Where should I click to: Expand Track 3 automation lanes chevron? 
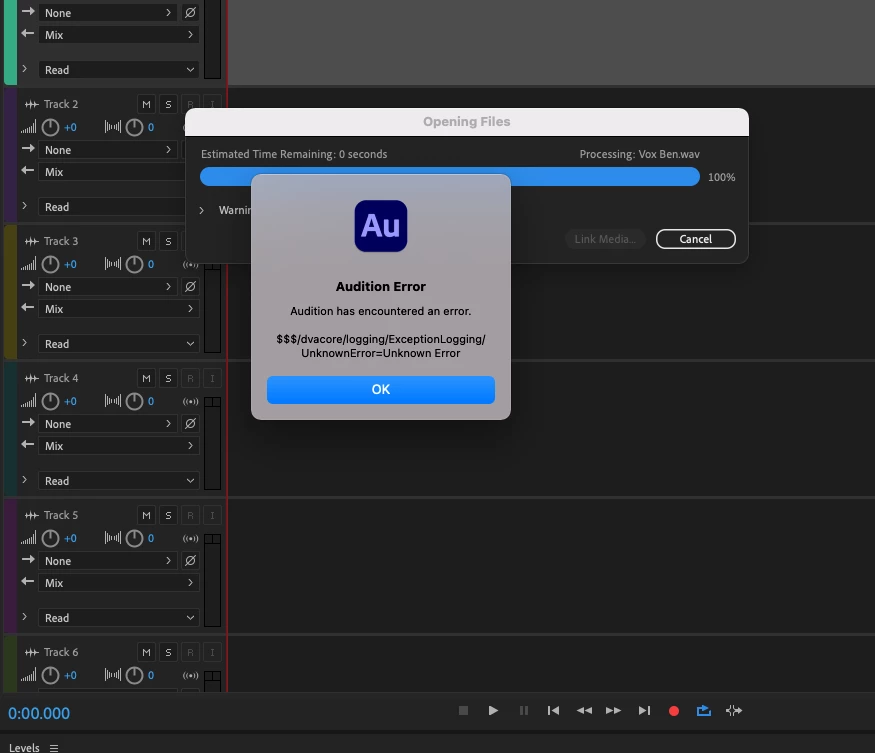tap(25, 343)
